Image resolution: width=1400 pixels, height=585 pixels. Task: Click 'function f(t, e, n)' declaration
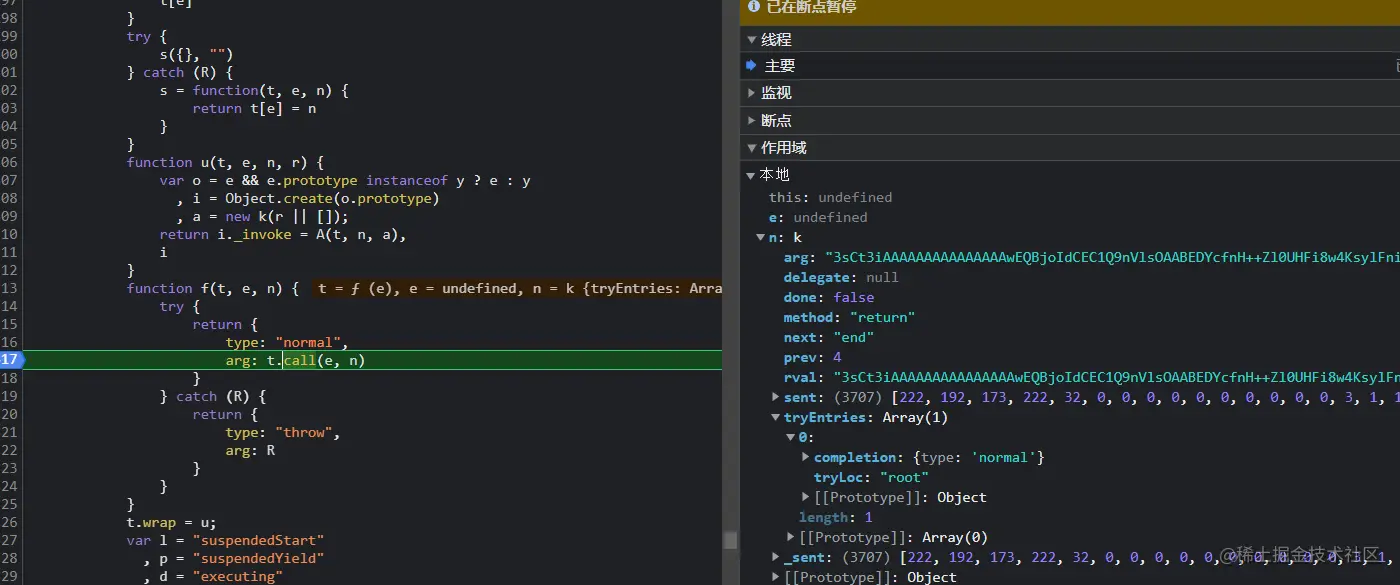pyautogui.click(x=213, y=288)
